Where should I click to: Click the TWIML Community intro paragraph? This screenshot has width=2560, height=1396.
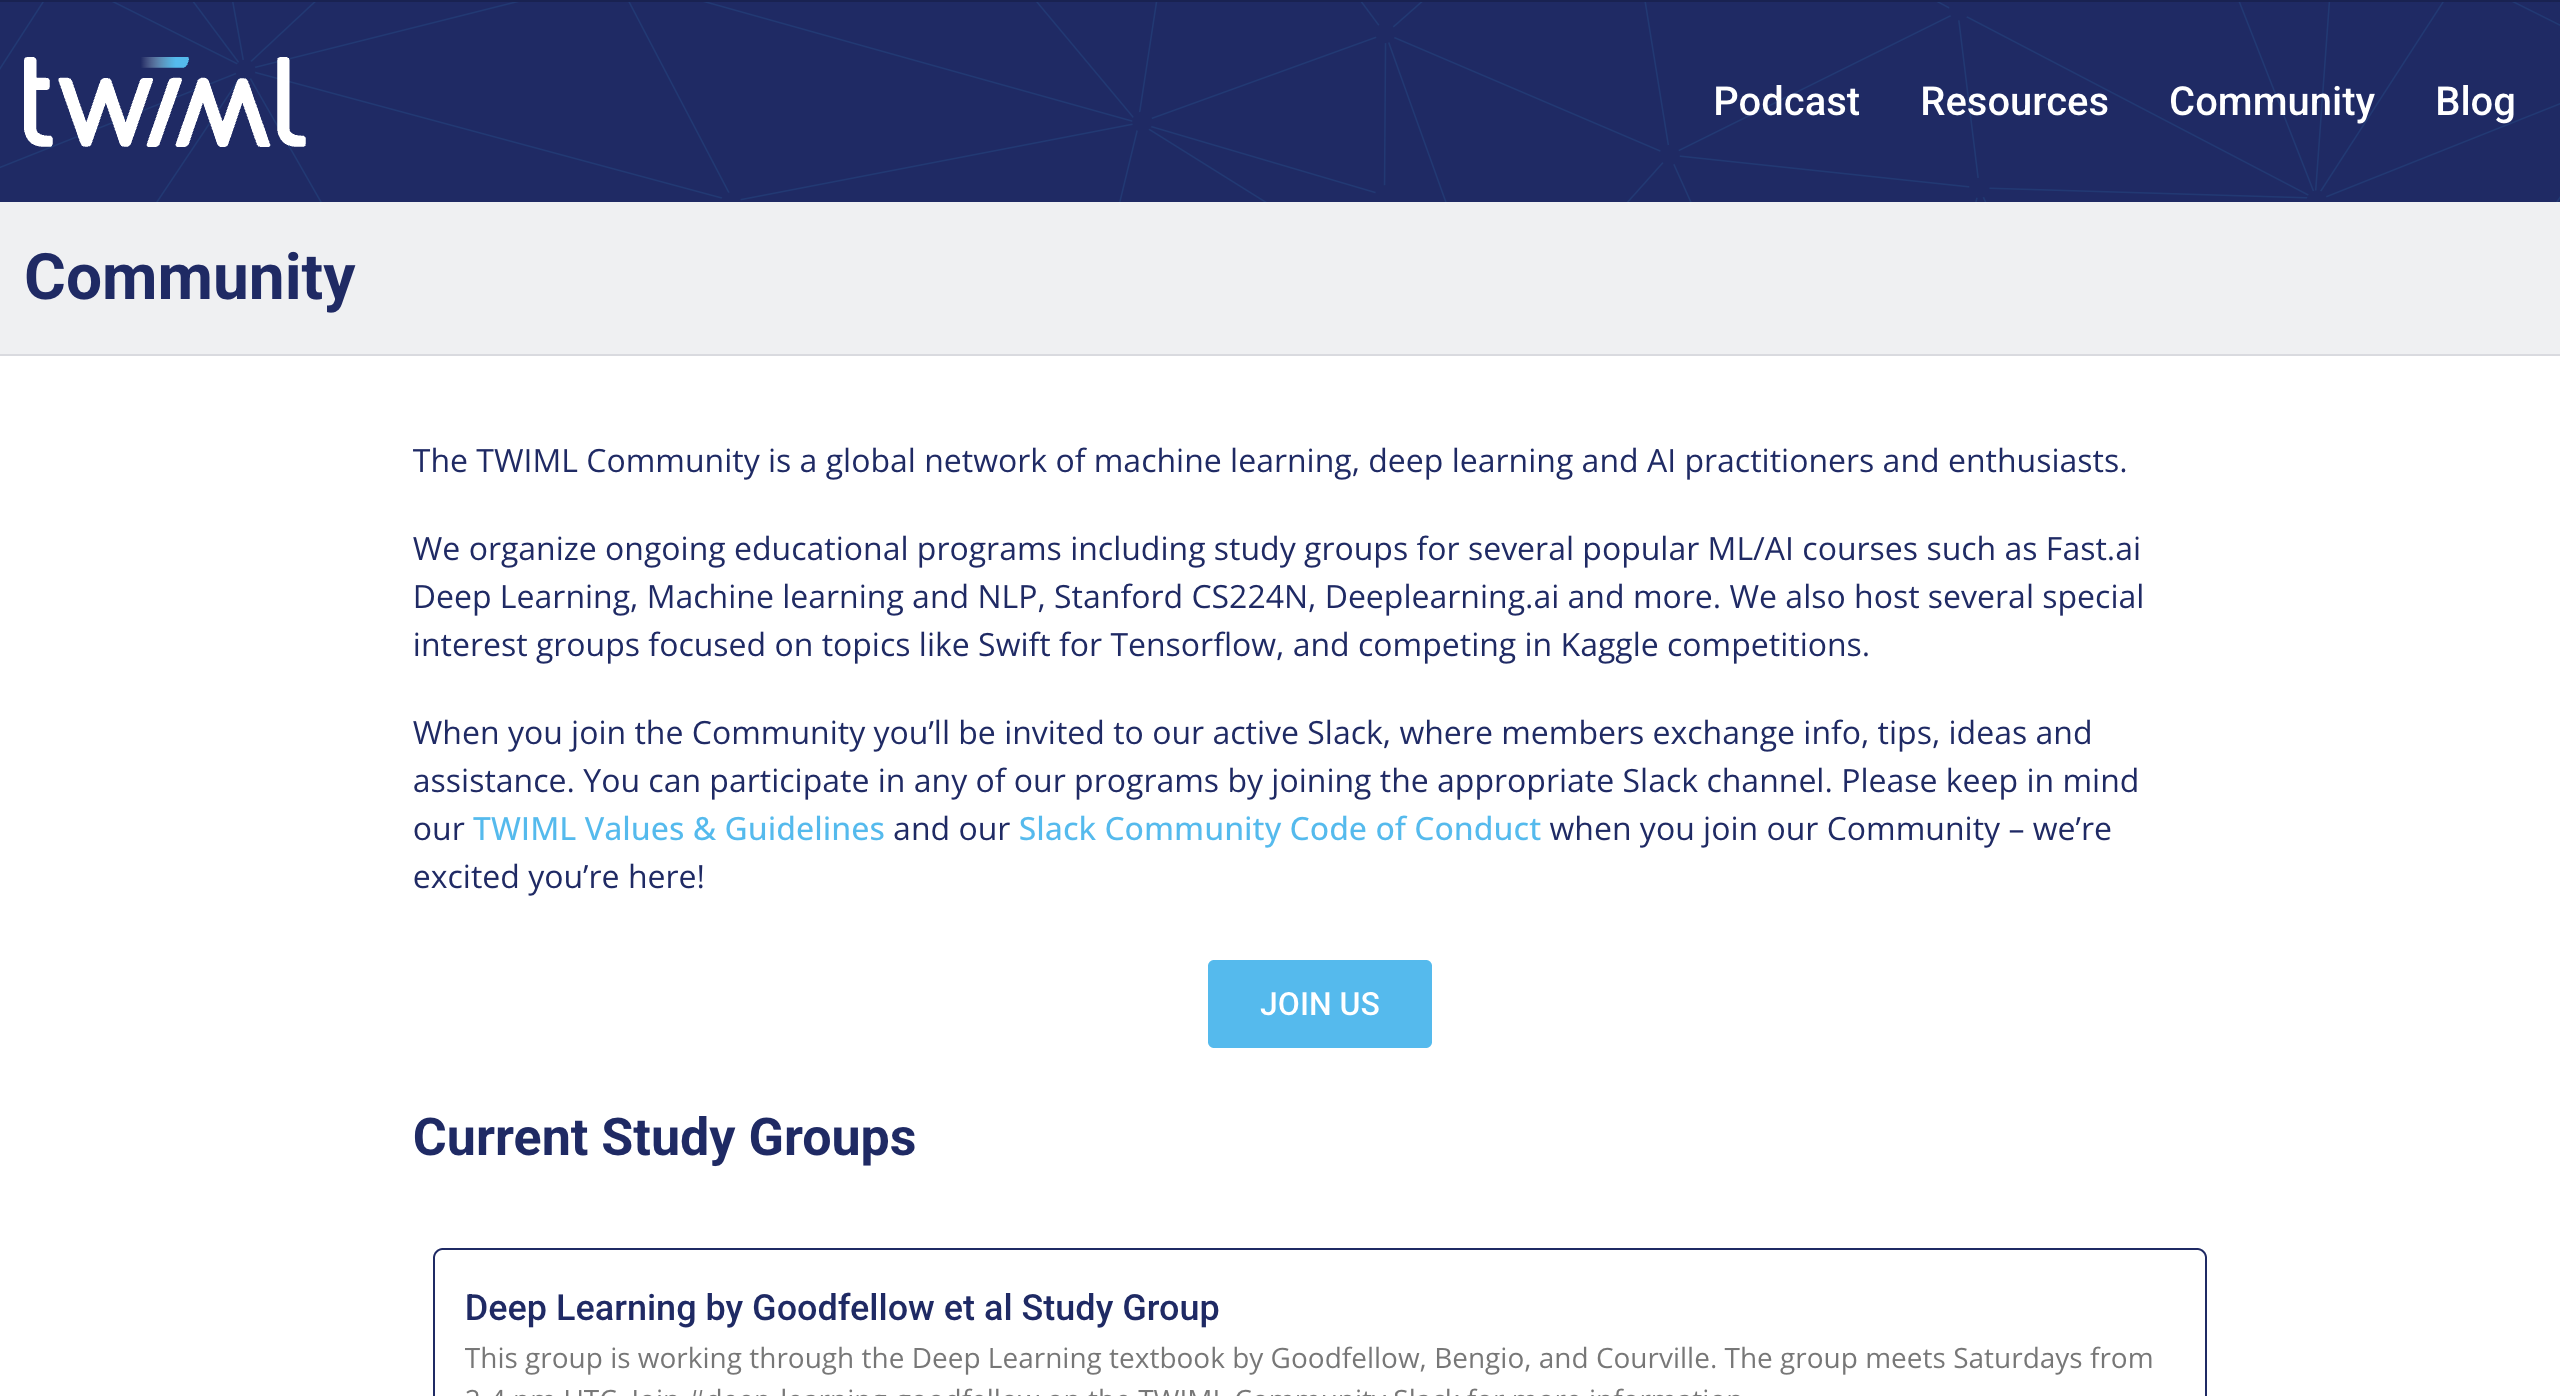(x=1270, y=462)
